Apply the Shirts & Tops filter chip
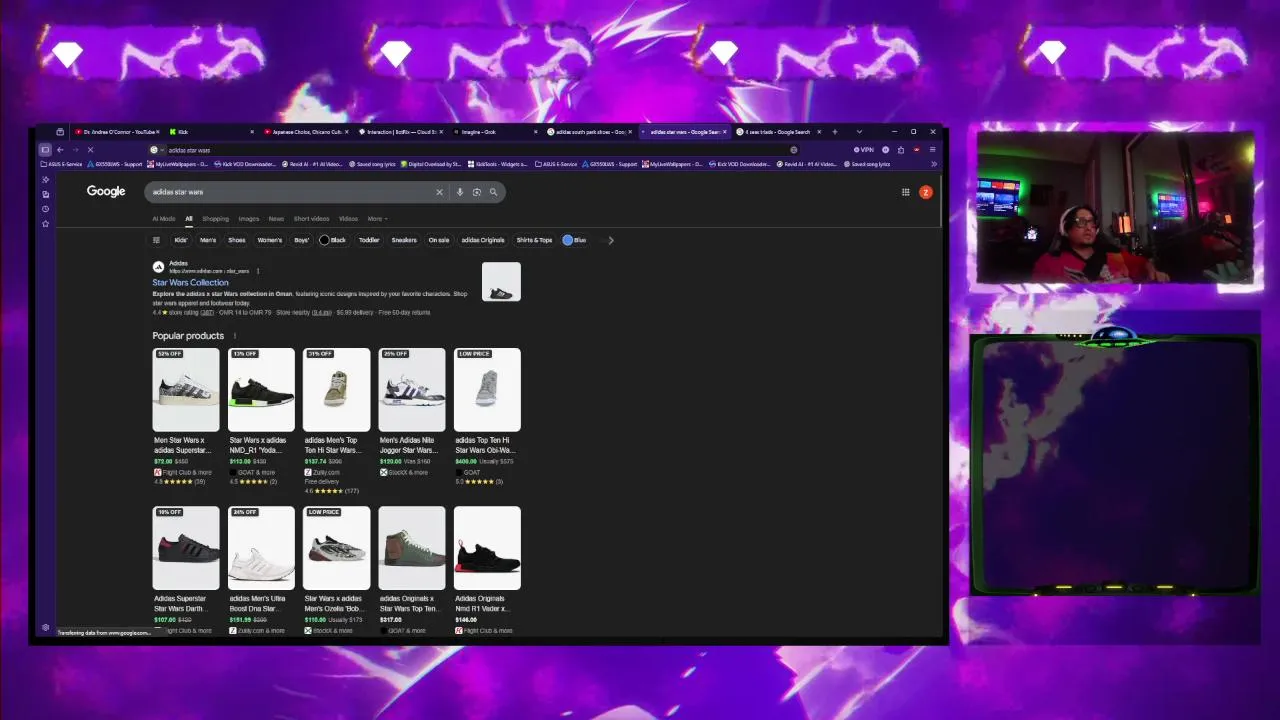1280x720 pixels. click(534, 240)
